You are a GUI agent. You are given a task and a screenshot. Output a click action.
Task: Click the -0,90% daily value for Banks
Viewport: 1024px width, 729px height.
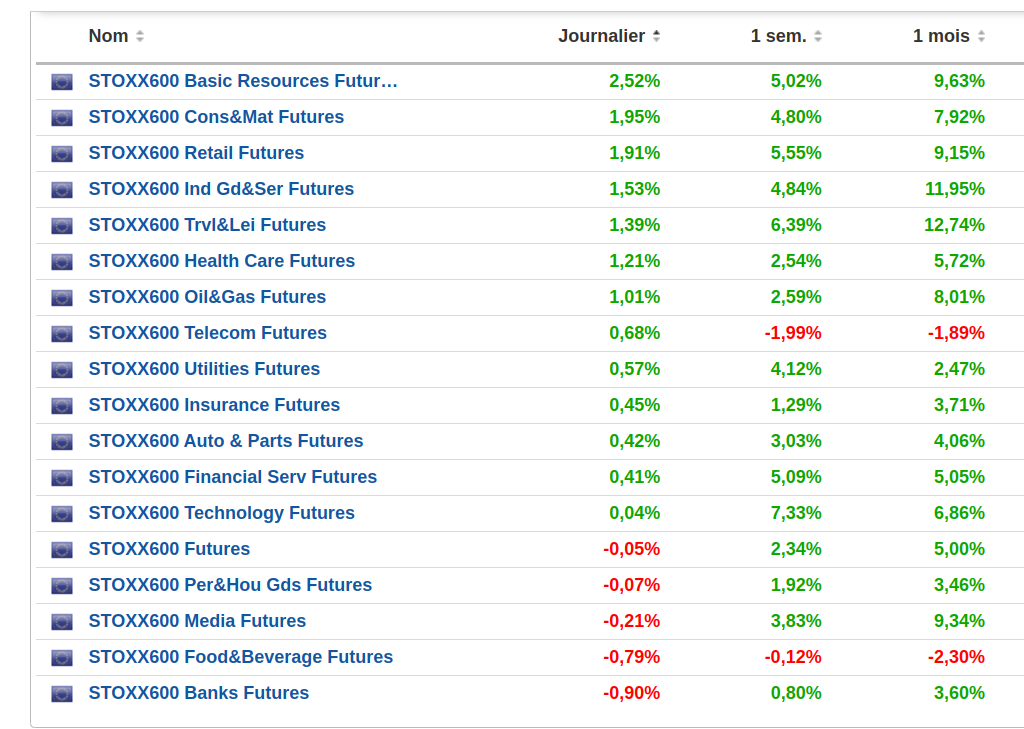[x=631, y=693]
